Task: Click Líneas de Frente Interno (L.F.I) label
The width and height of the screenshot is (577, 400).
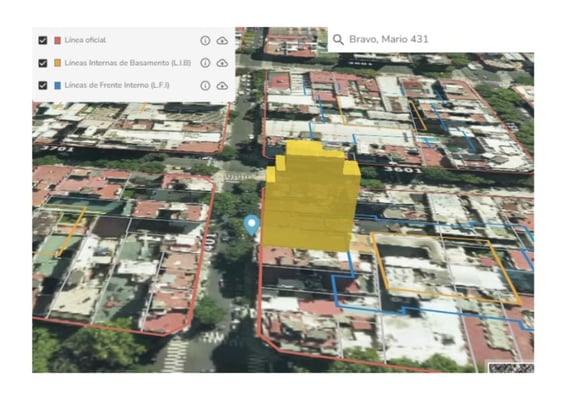Action: [117, 85]
